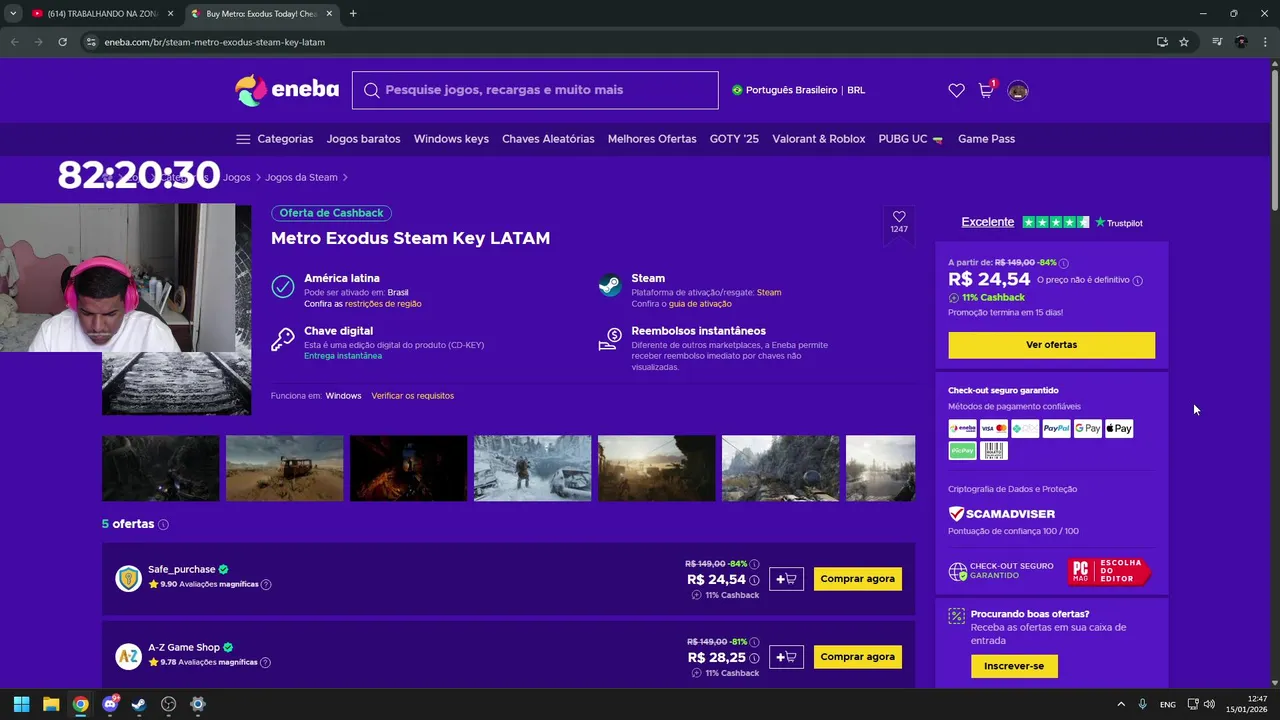The width and height of the screenshot is (1280, 720).
Task: Open the A-Z Game Shop seller logo
Action: coord(128,656)
